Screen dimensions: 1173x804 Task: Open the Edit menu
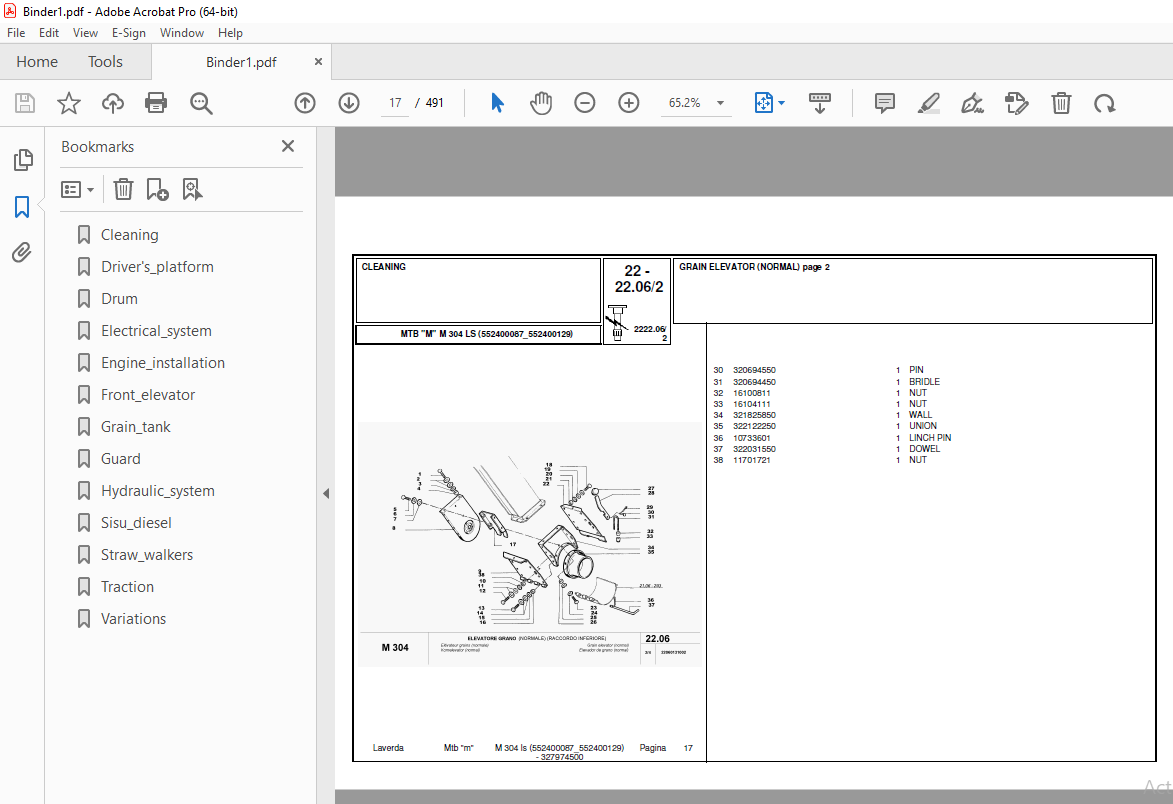coord(49,33)
